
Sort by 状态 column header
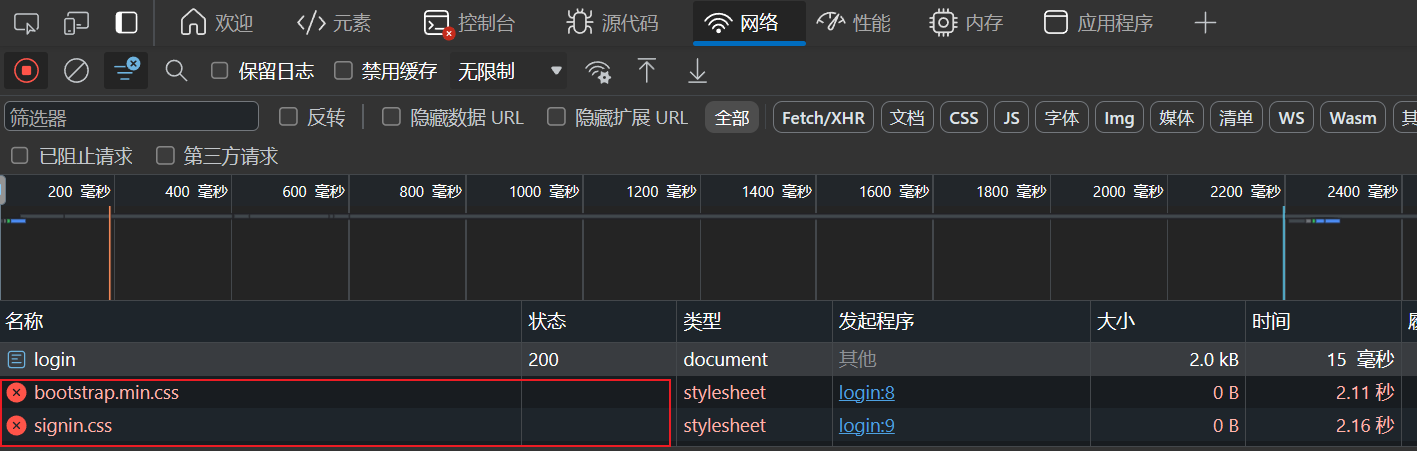click(x=599, y=322)
